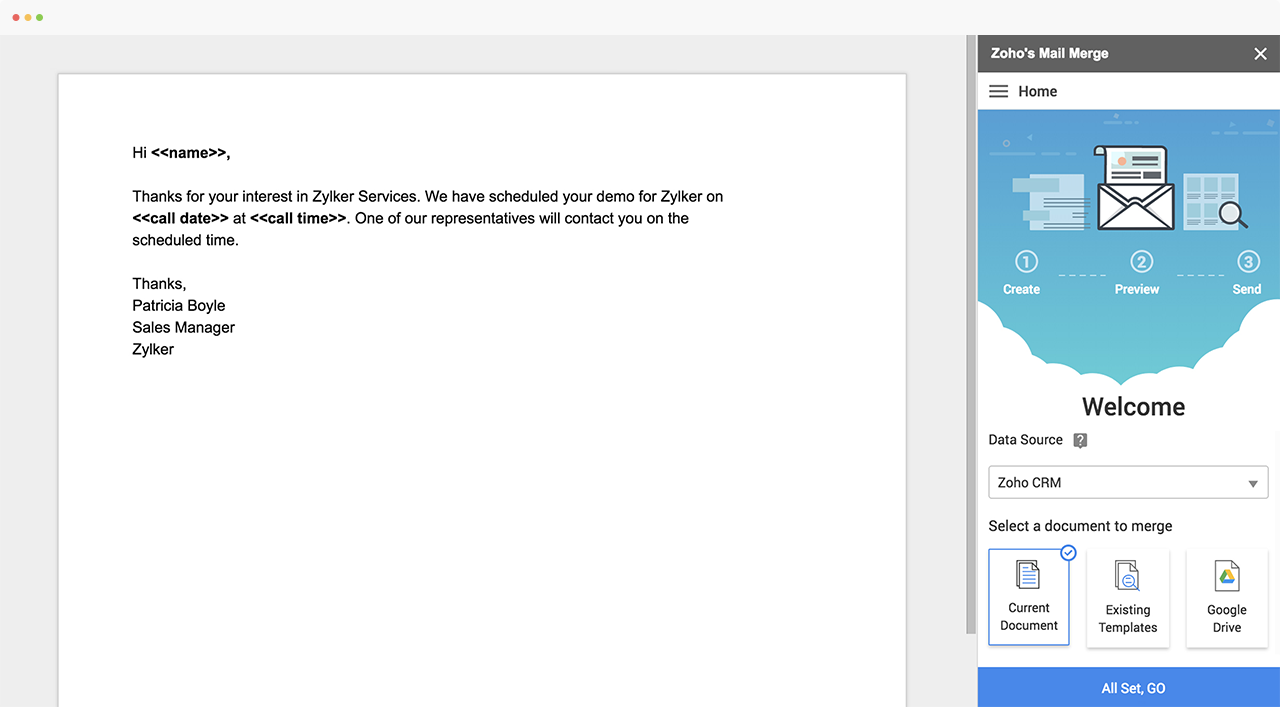Click the red window close dot
1280x707 pixels.
coord(16,18)
